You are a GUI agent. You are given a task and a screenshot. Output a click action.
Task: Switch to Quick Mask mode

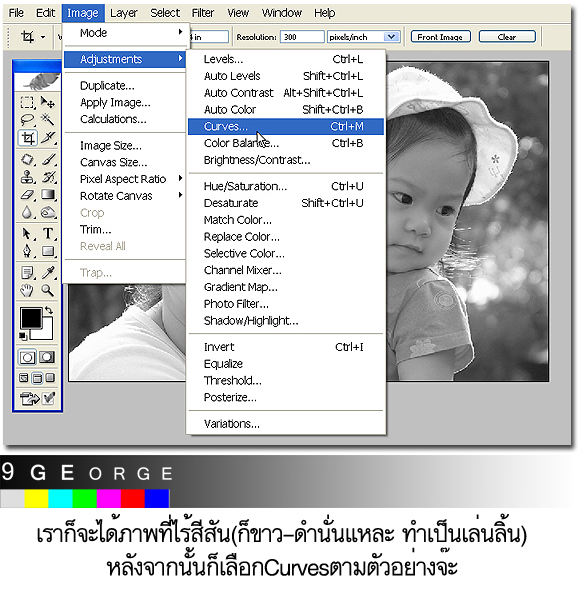coord(47,357)
